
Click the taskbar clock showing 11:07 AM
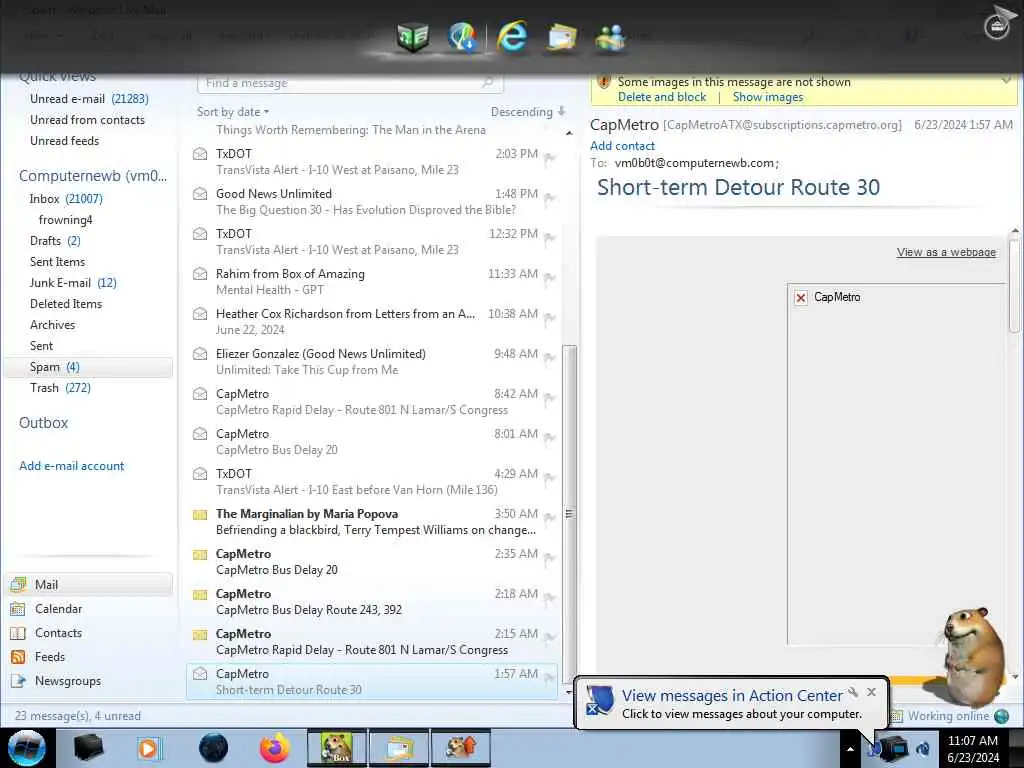point(972,748)
